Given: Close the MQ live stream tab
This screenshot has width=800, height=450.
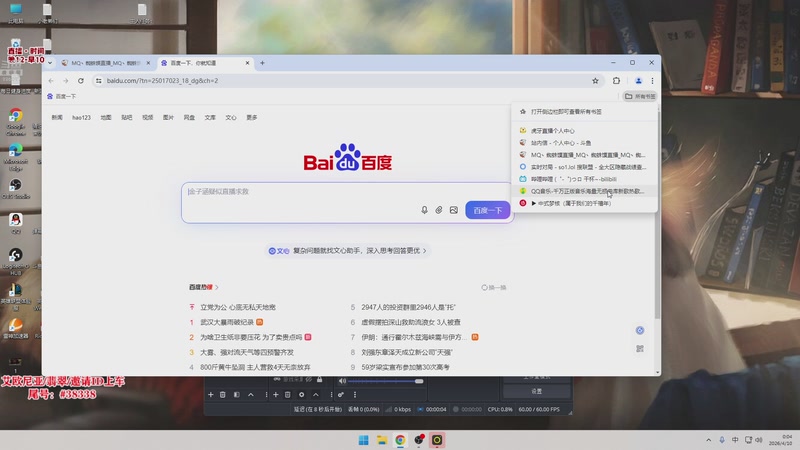Looking at the screenshot, I should pos(148,63).
